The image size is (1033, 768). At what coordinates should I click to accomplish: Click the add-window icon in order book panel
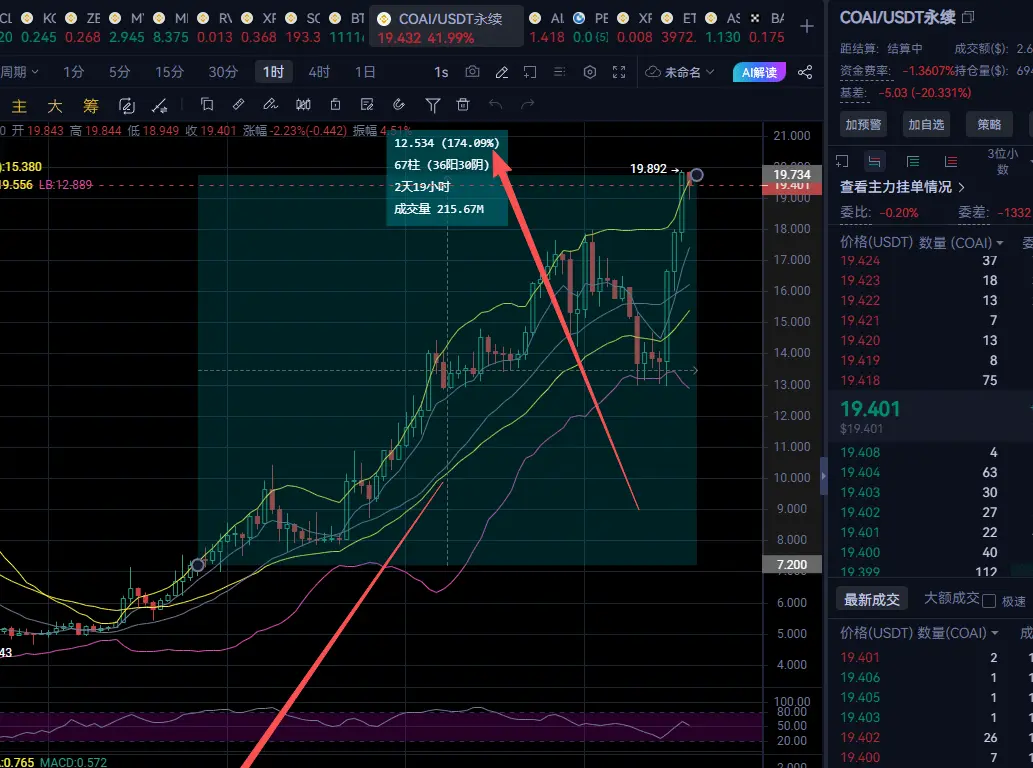coord(842,161)
